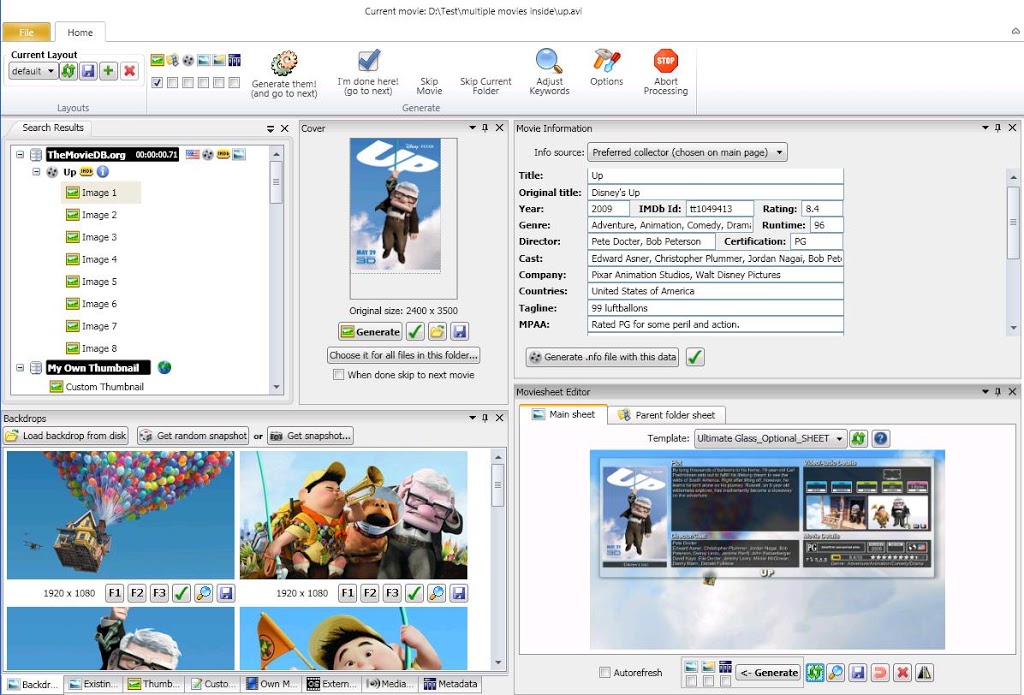Collapse TheMovieDB.org tree node
The width and height of the screenshot is (1024, 695).
[x=20, y=155]
